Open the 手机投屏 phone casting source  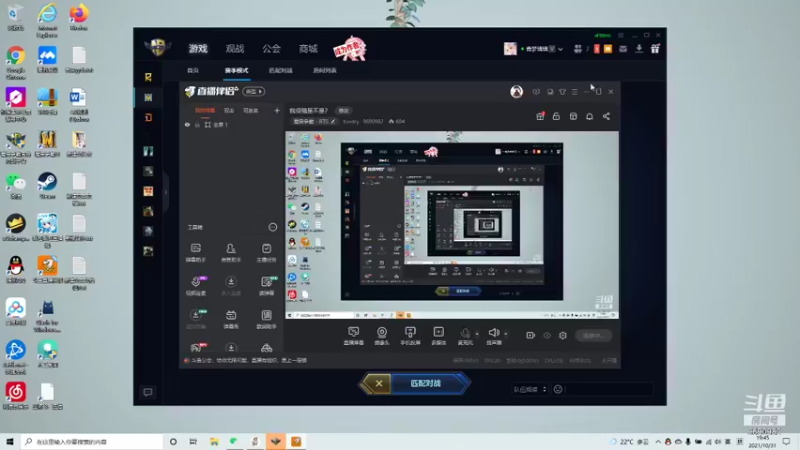pos(410,336)
